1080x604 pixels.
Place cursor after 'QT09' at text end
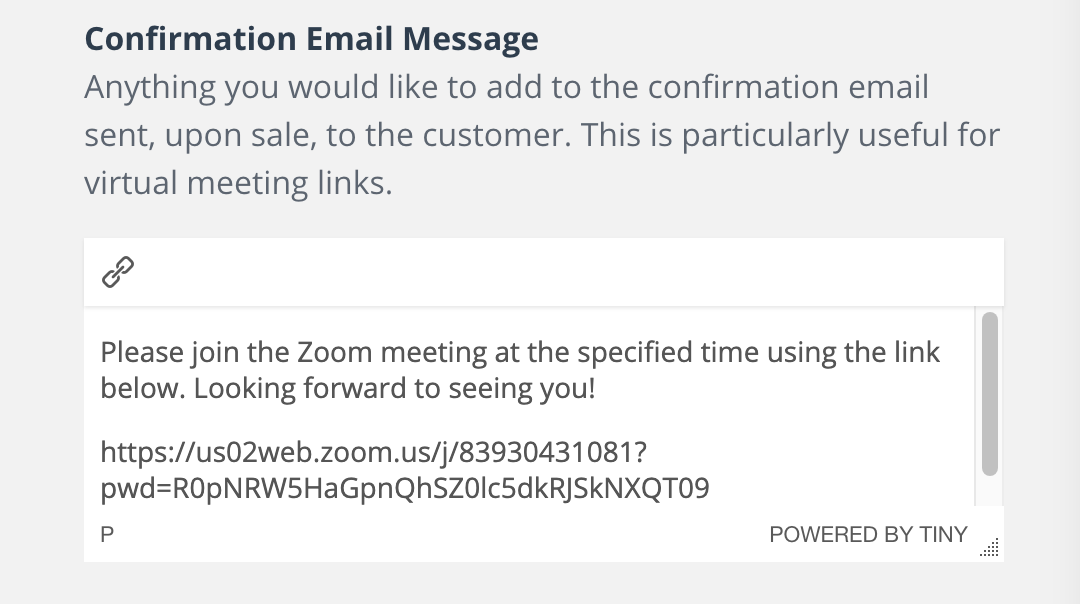(710, 488)
